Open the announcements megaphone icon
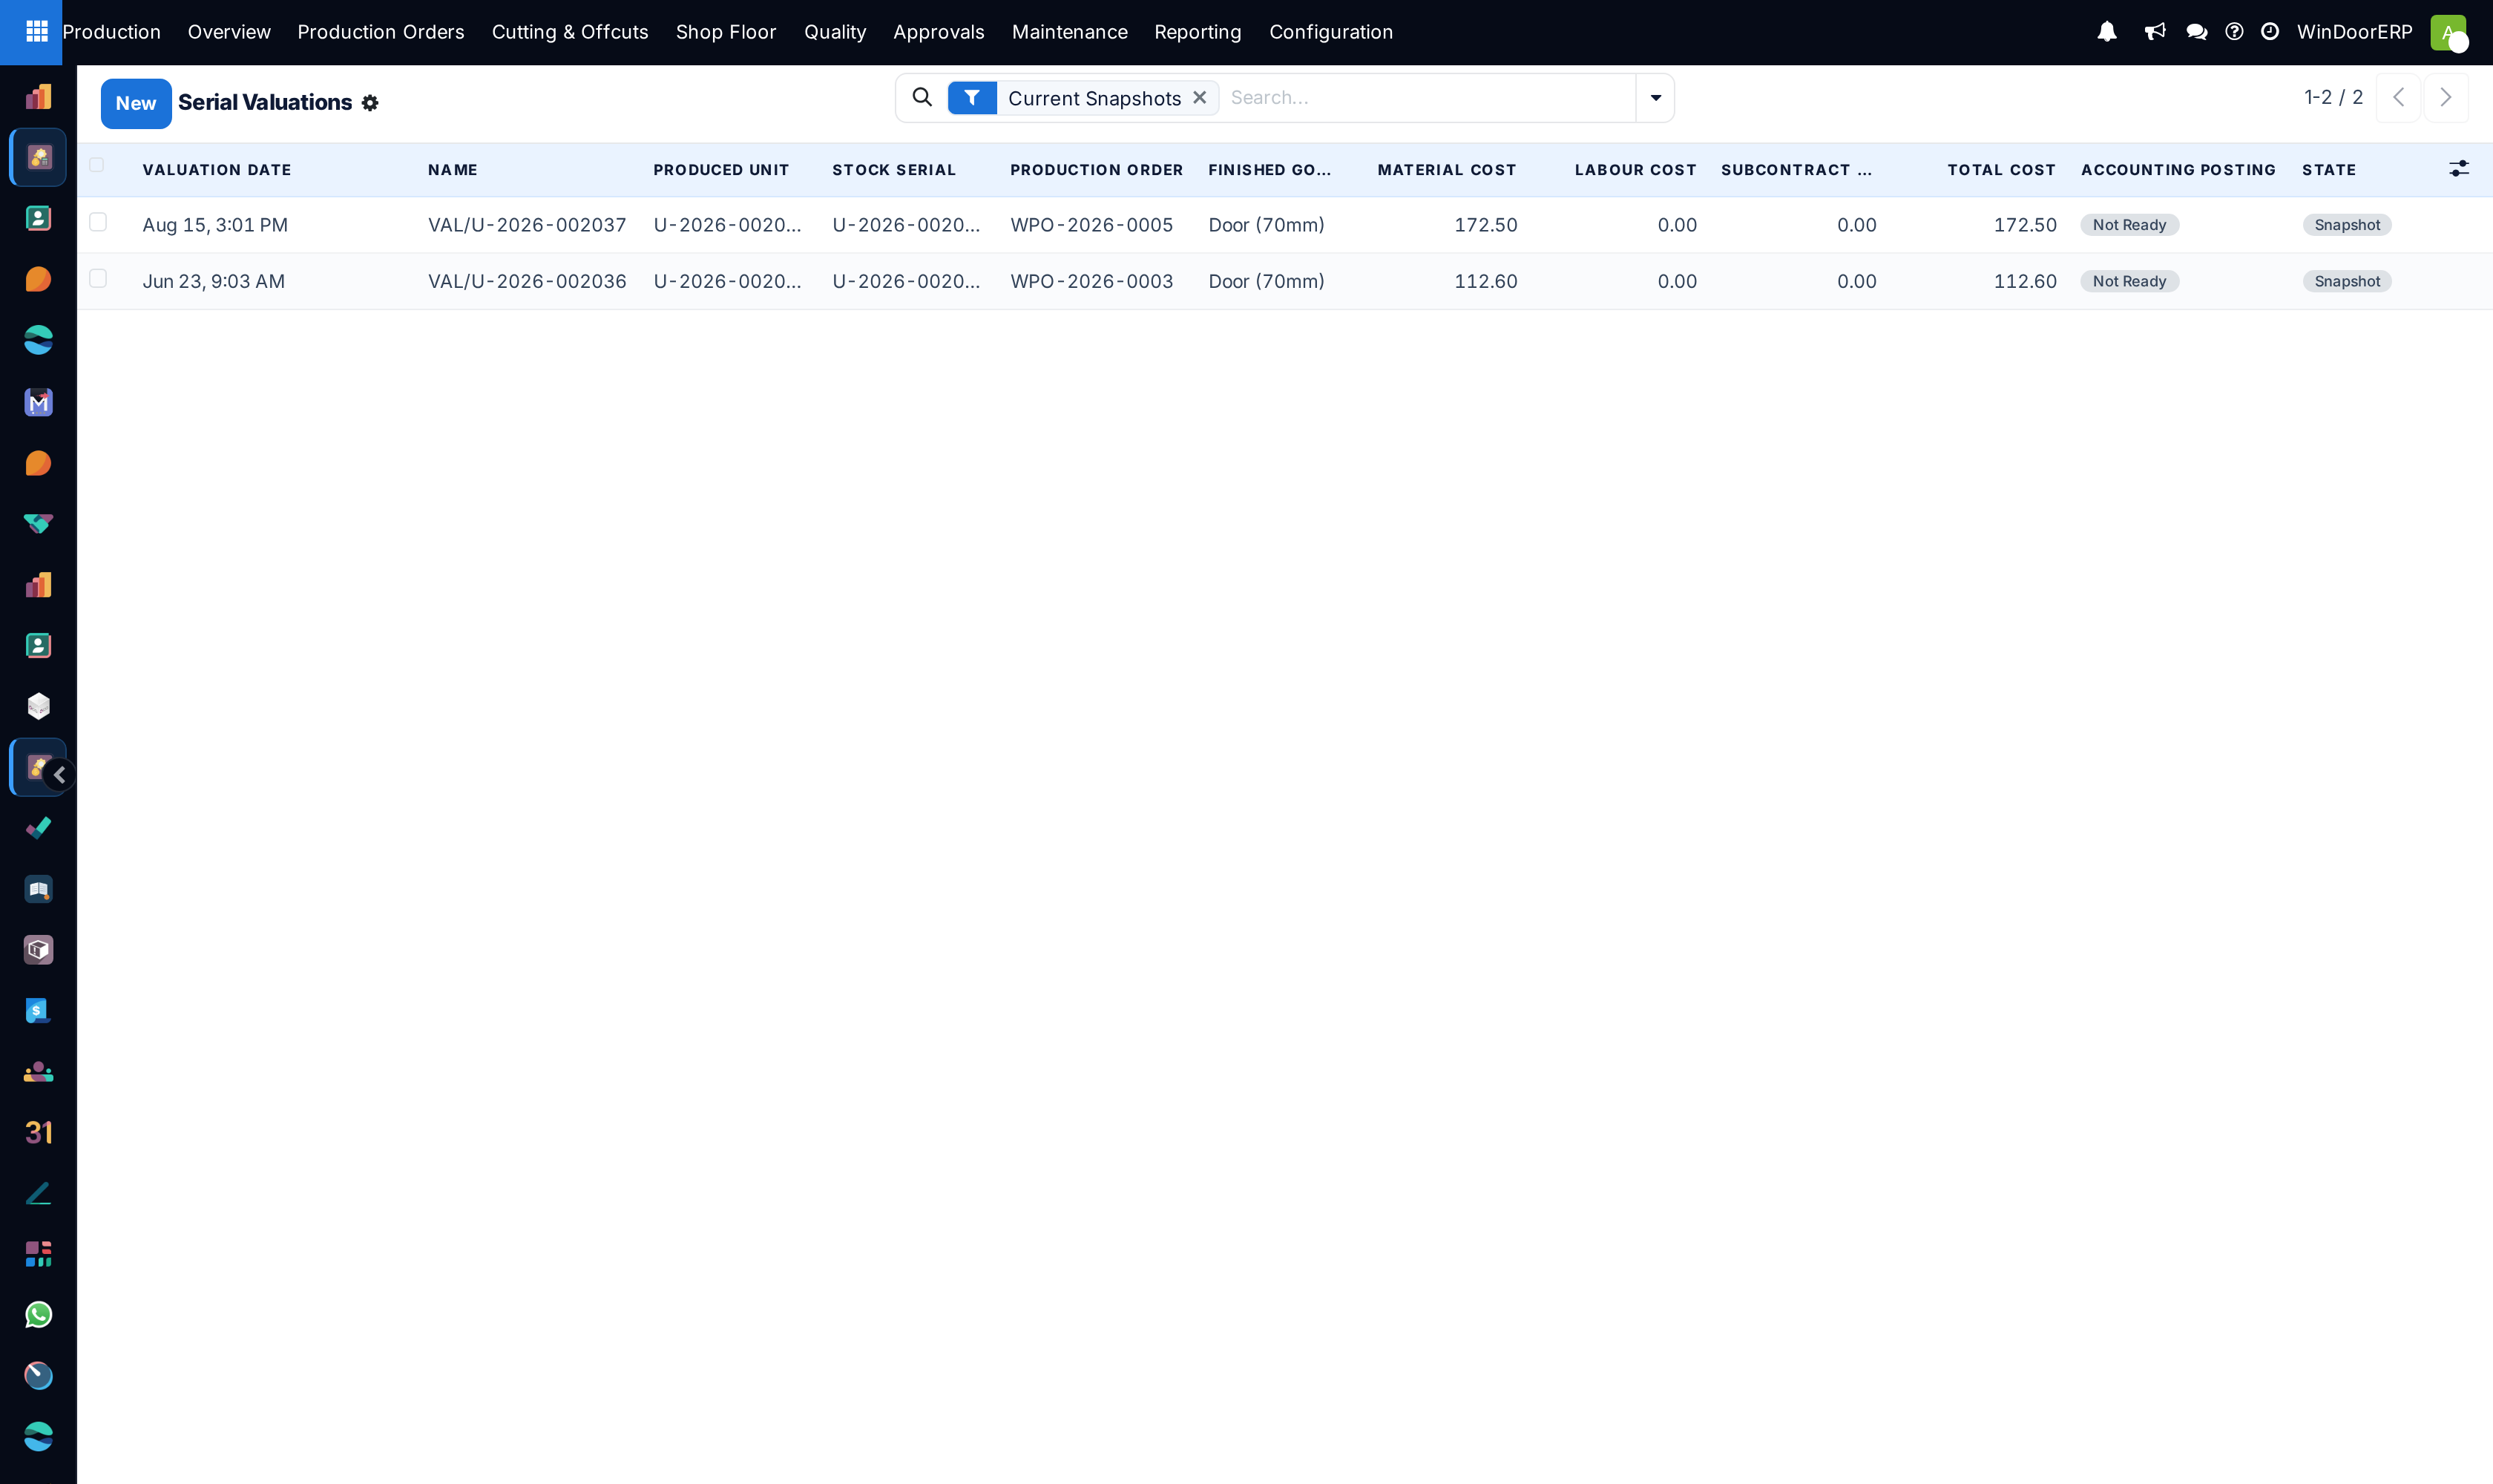The width and height of the screenshot is (2493, 1484). (2155, 32)
